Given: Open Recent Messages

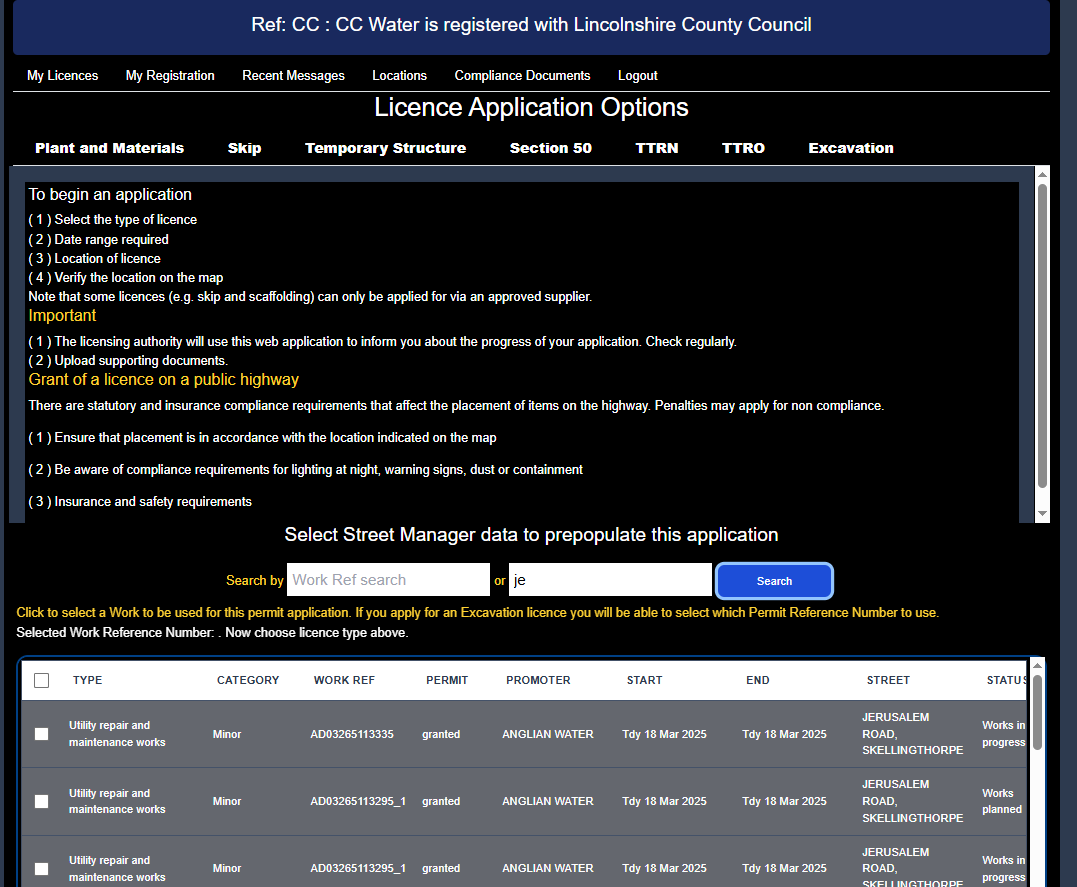Looking at the screenshot, I should coord(293,75).
